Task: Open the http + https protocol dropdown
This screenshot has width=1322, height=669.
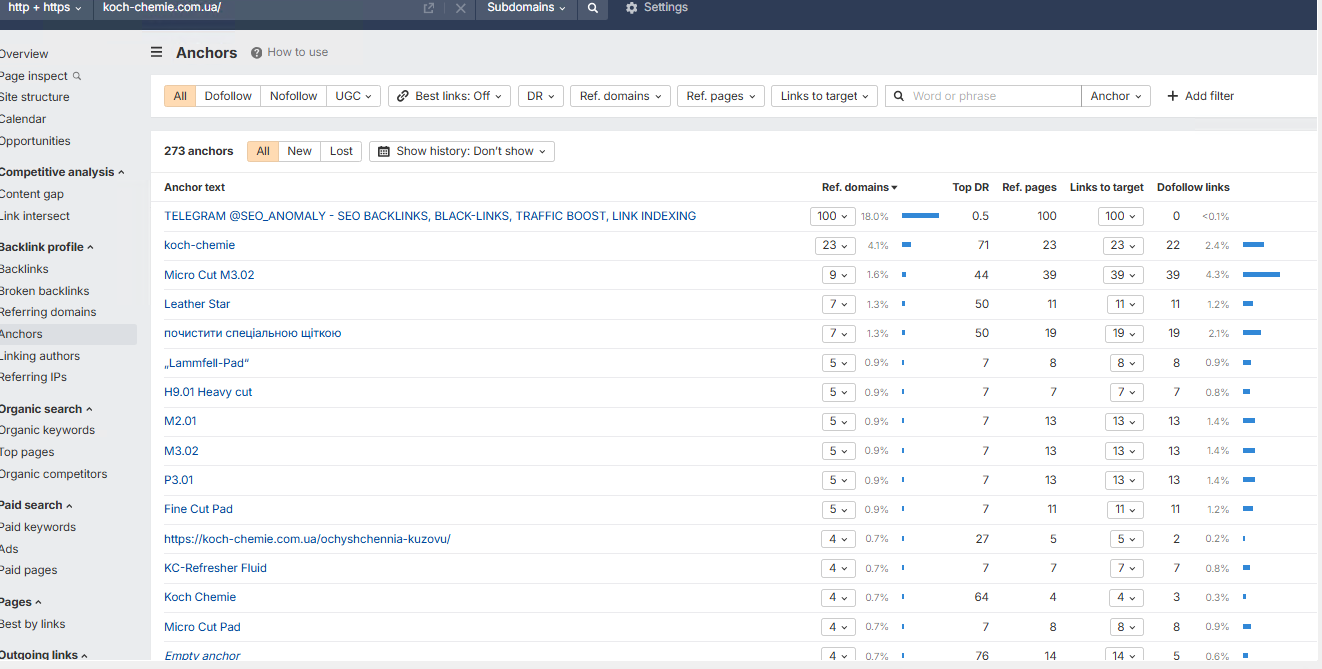Action: pyautogui.click(x=45, y=8)
